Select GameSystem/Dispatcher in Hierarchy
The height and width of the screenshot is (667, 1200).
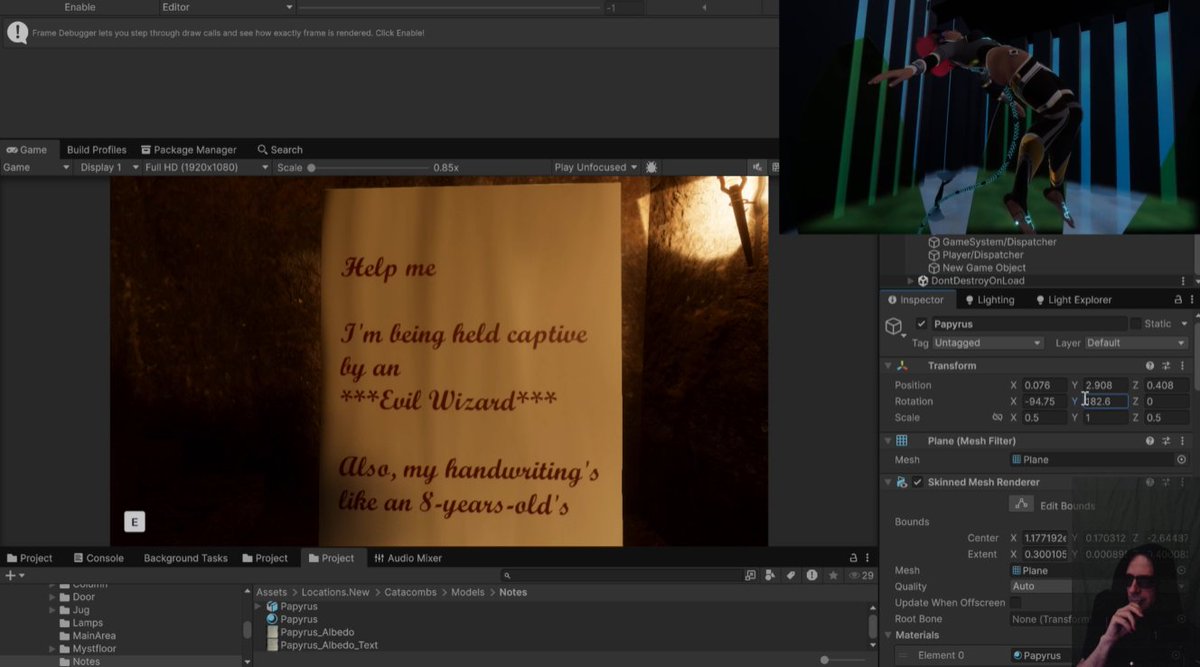click(x=991, y=242)
